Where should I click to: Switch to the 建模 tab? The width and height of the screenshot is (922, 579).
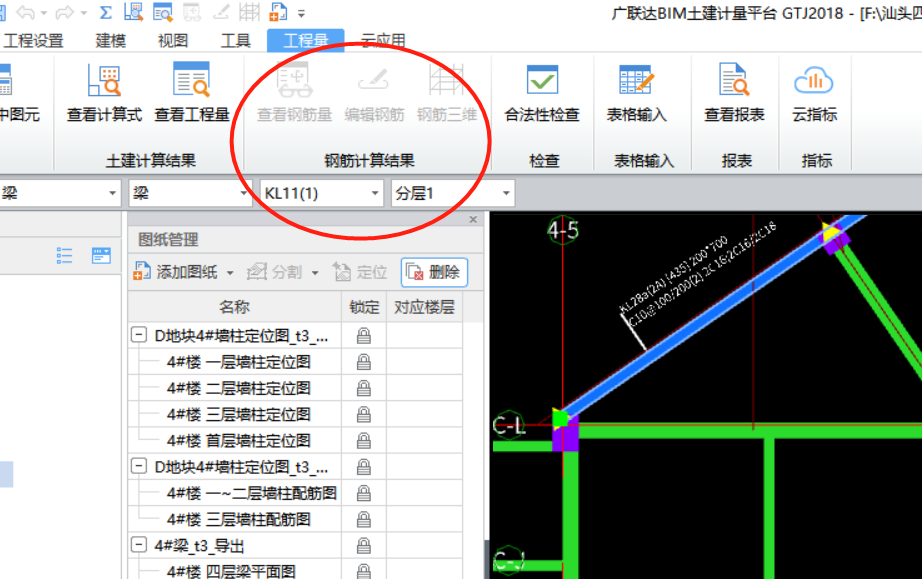click(x=111, y=41)
